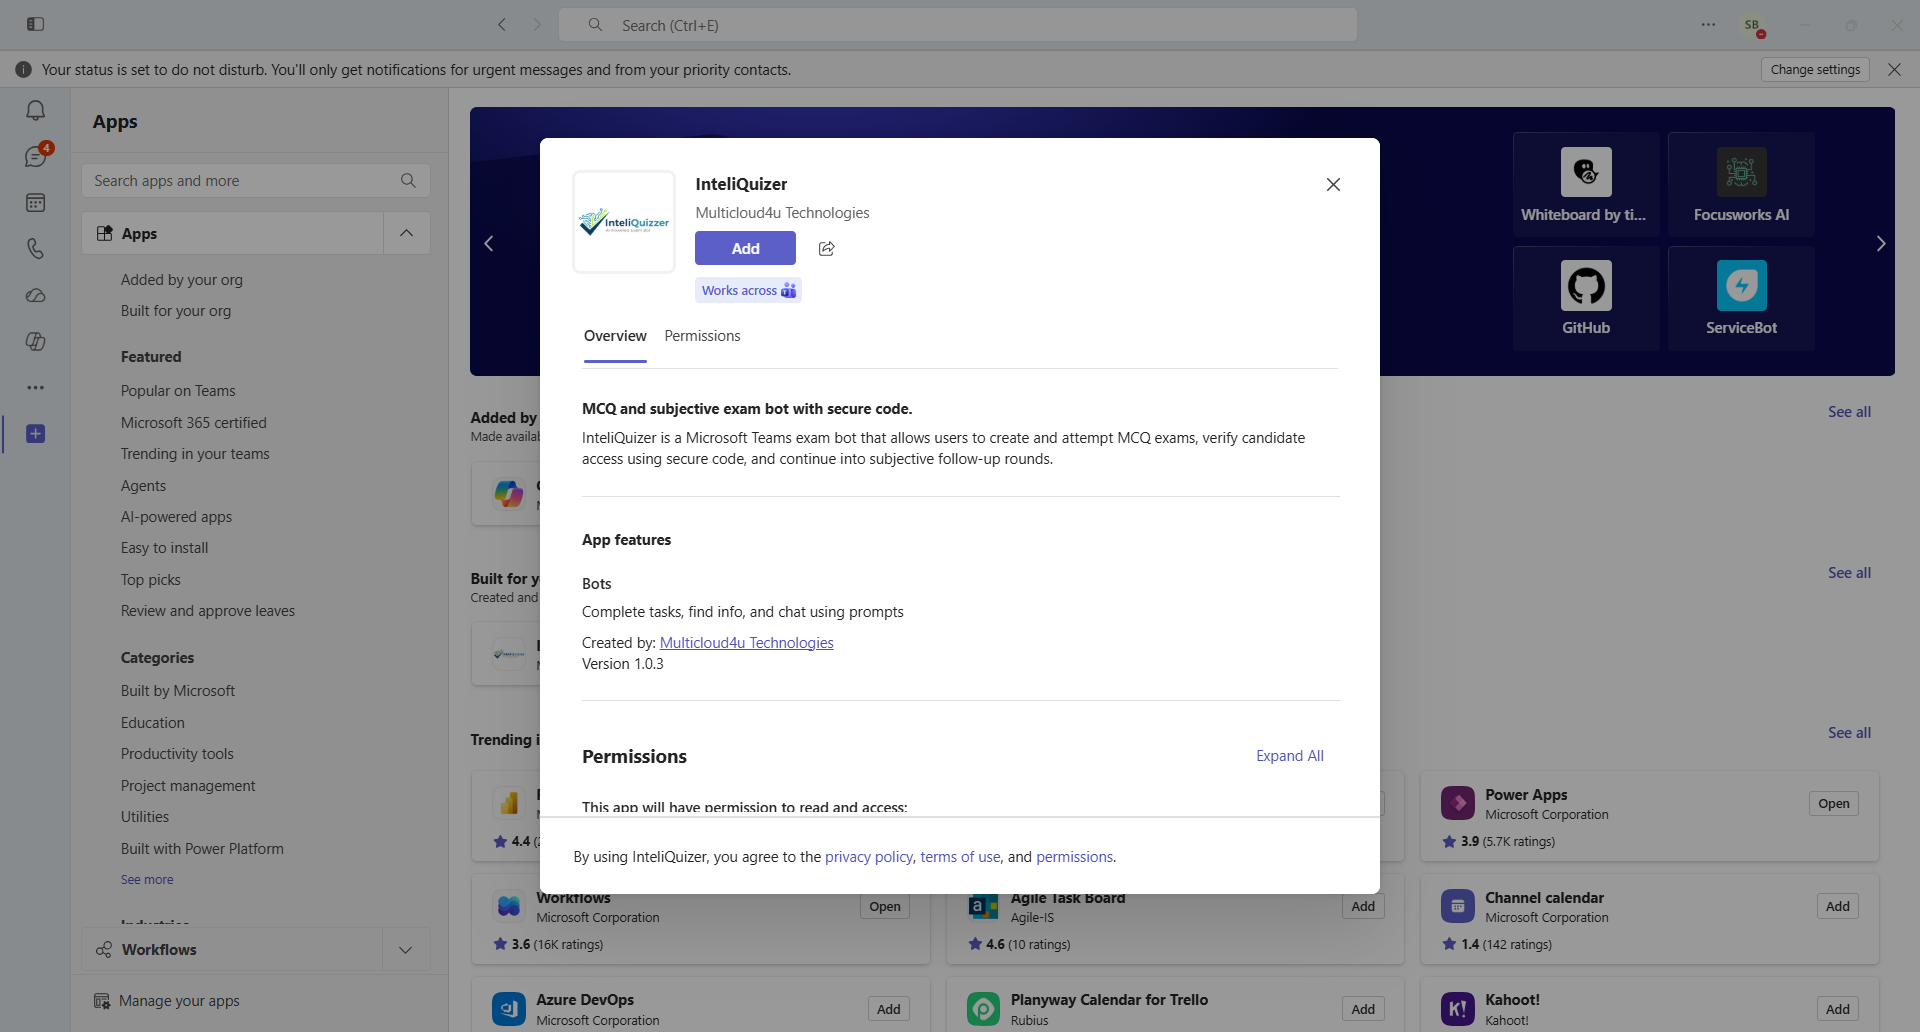Screen dimensions: 1920x1032
Task: Expand the Workflows section chevron
Action: pos(406,949)
